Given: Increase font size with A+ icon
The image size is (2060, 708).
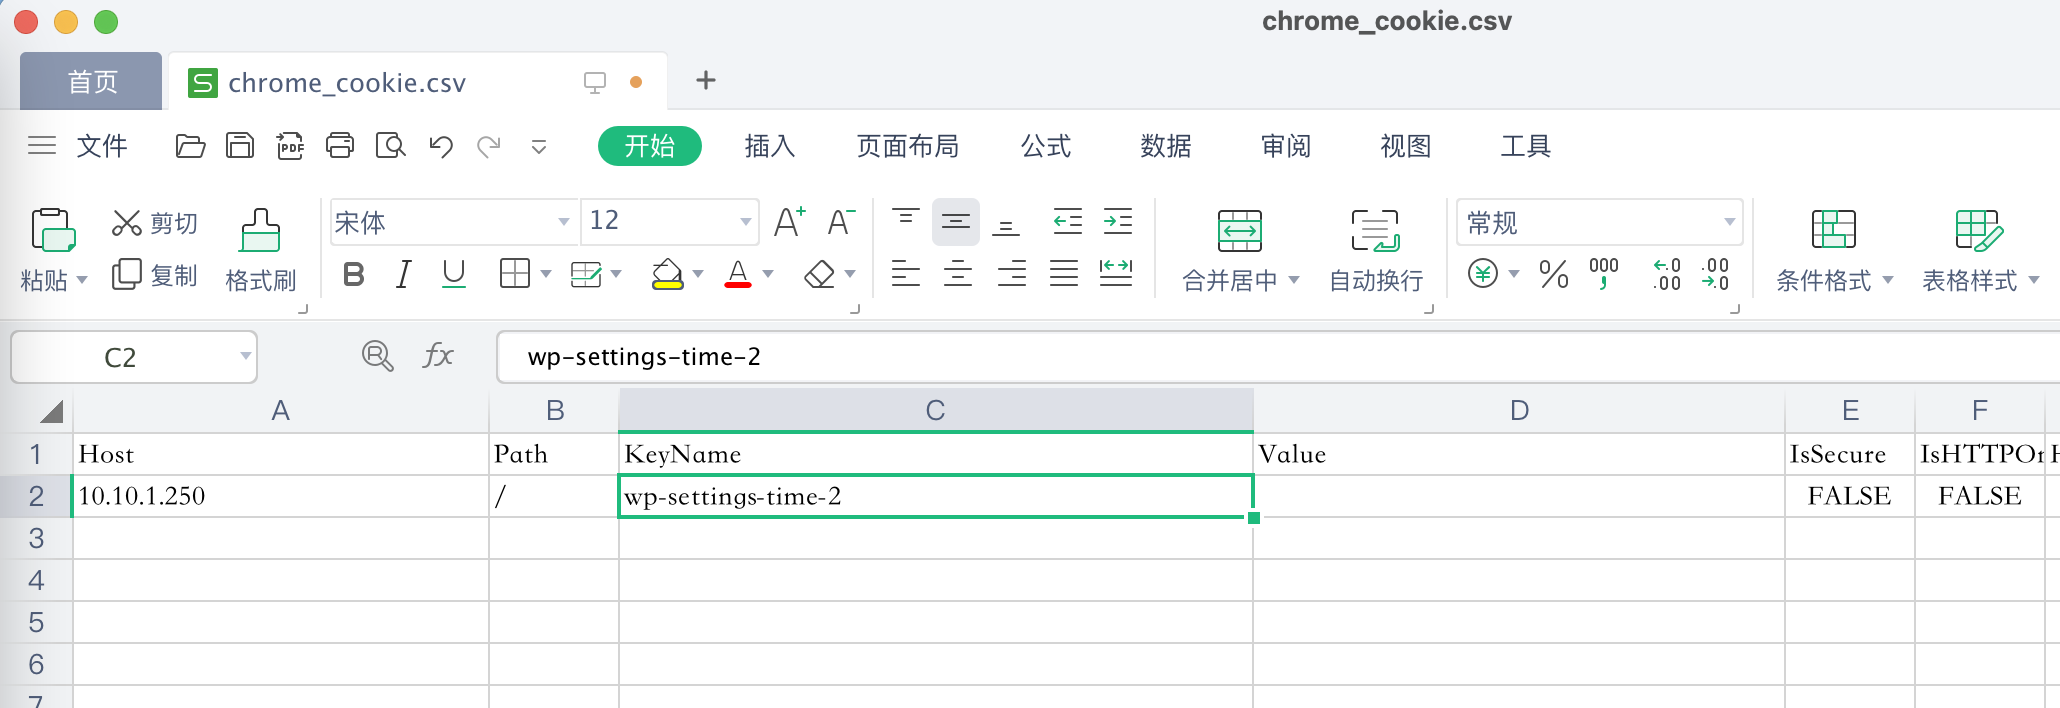Looking at the screenshot, I should 790,222.
